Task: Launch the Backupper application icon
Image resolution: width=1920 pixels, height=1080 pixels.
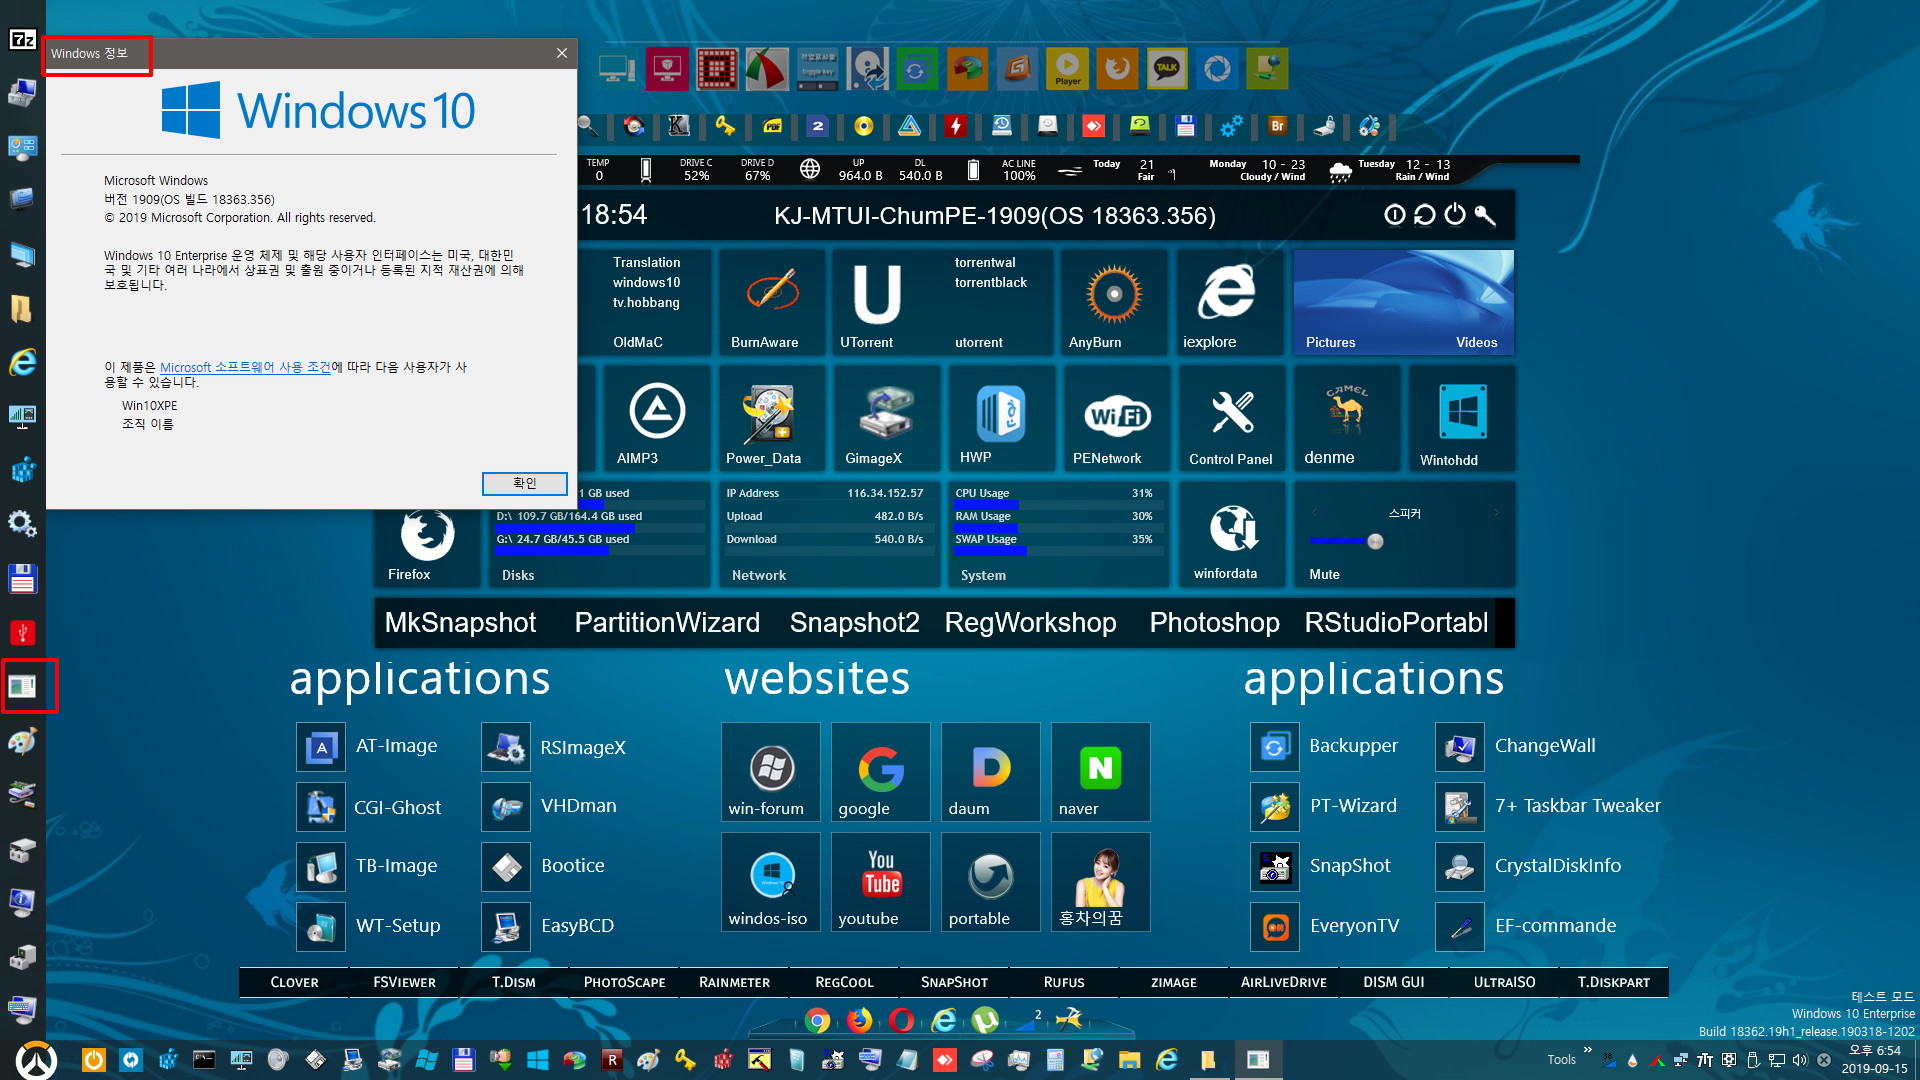Action: (1275, 747)
